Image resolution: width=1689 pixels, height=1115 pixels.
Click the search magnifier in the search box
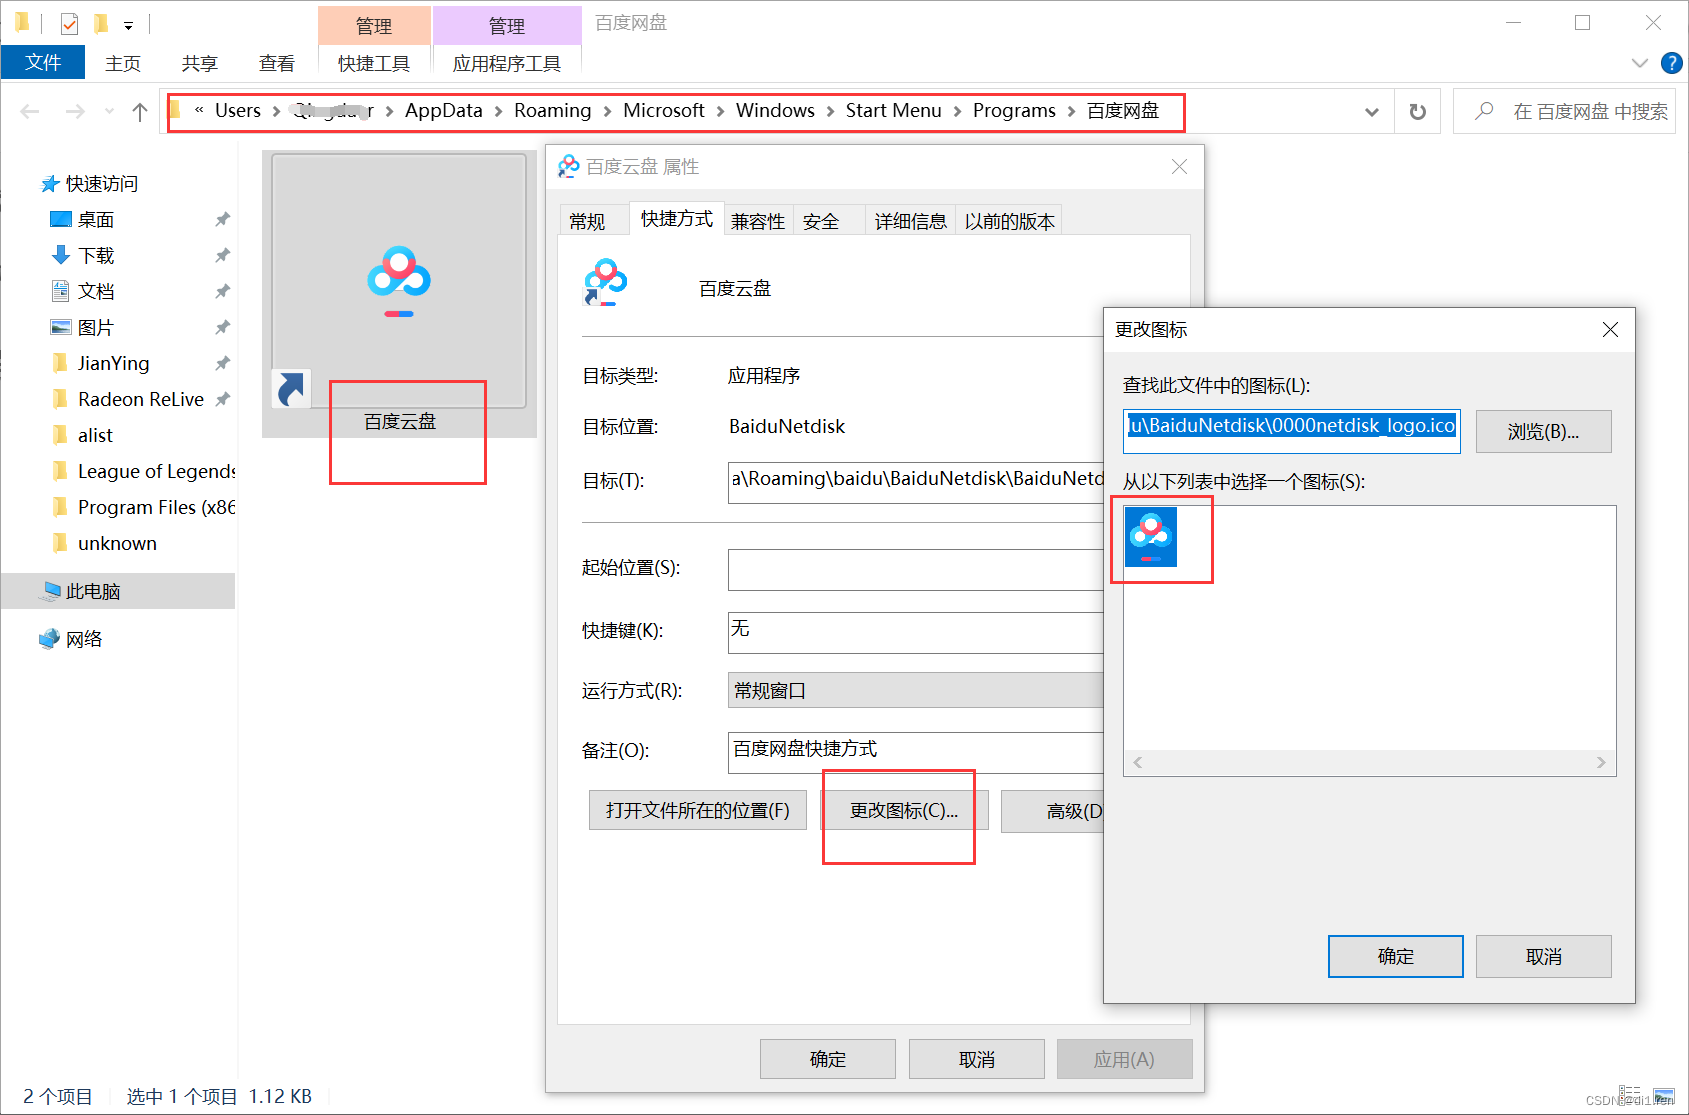1484,111
